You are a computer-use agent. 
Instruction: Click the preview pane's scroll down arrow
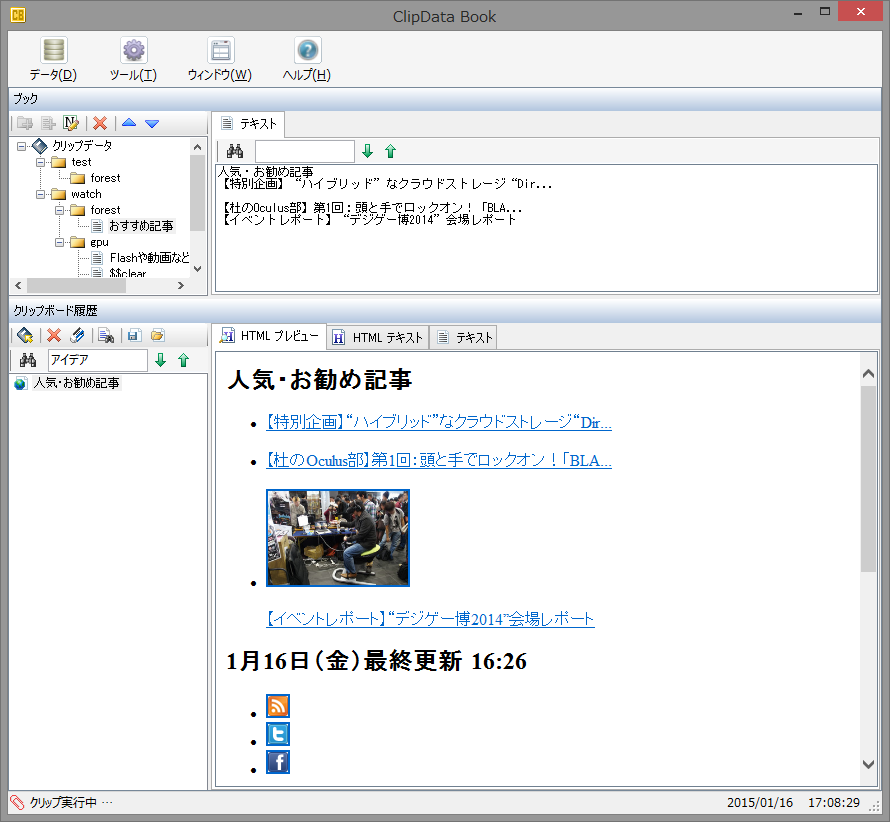[x=868, y=764]
